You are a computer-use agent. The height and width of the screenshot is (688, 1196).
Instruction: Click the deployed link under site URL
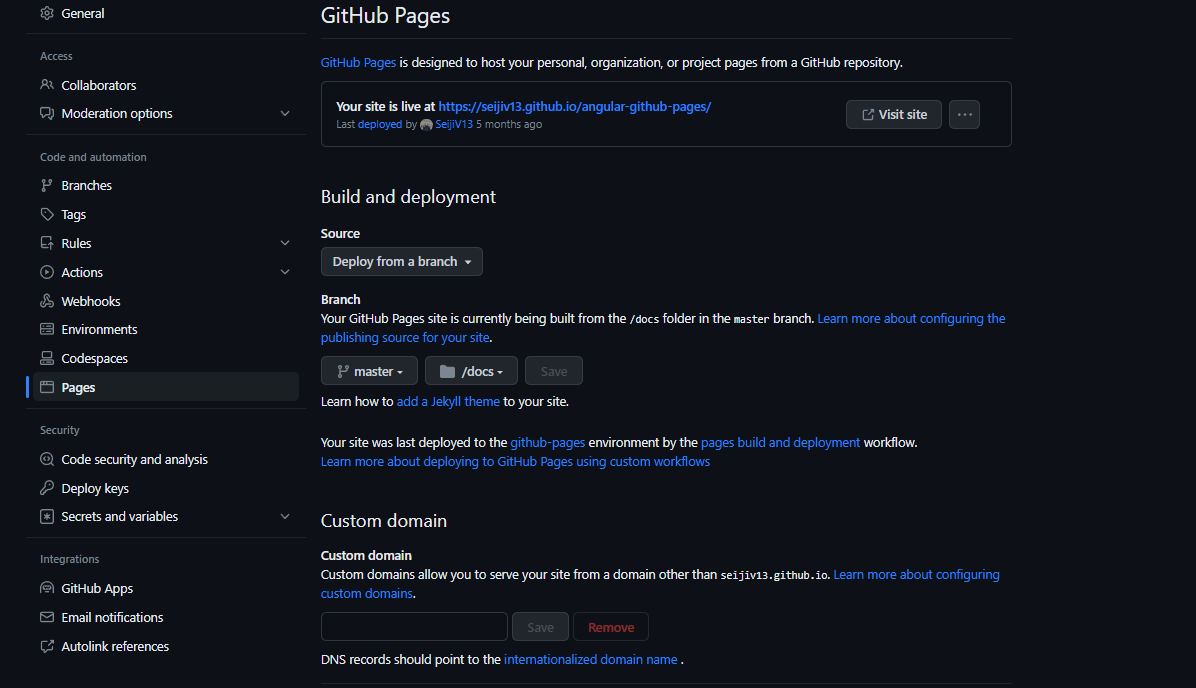[380, 124]
